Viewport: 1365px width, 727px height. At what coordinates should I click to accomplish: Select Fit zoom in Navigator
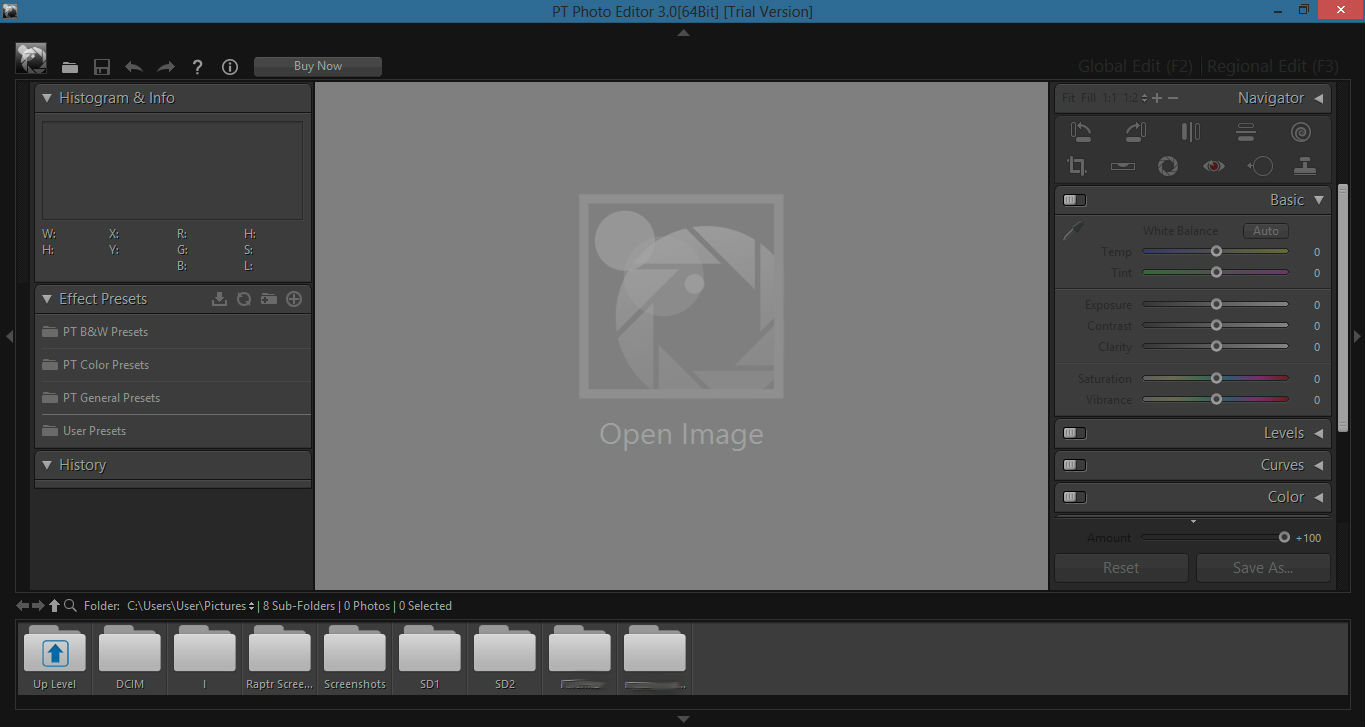[1068, 98]
